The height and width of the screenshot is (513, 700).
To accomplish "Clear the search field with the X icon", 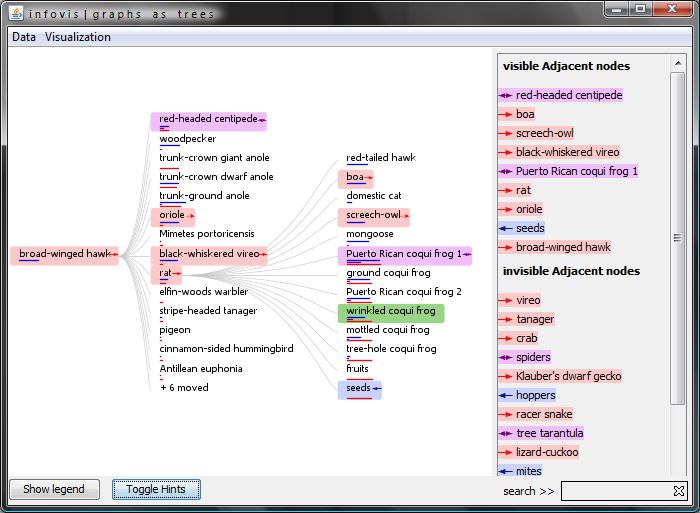I will tap(679, 491).
